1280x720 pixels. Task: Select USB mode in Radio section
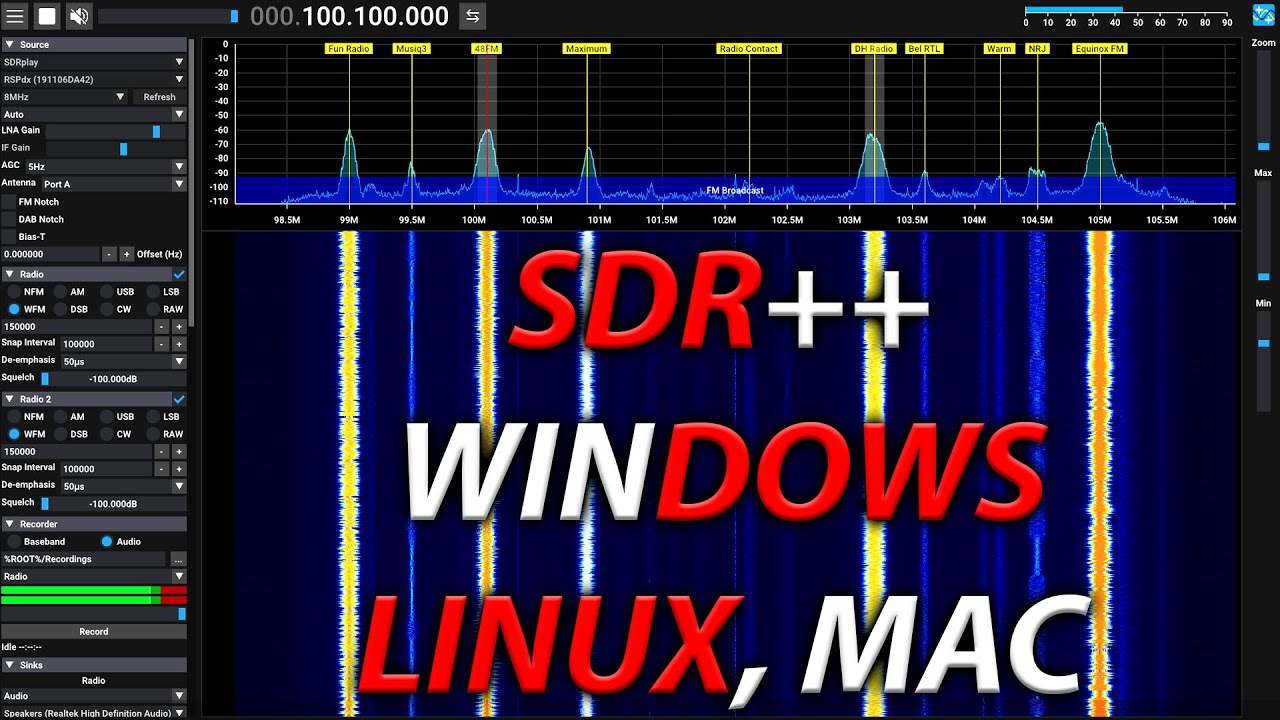click(x=108, y=292)
